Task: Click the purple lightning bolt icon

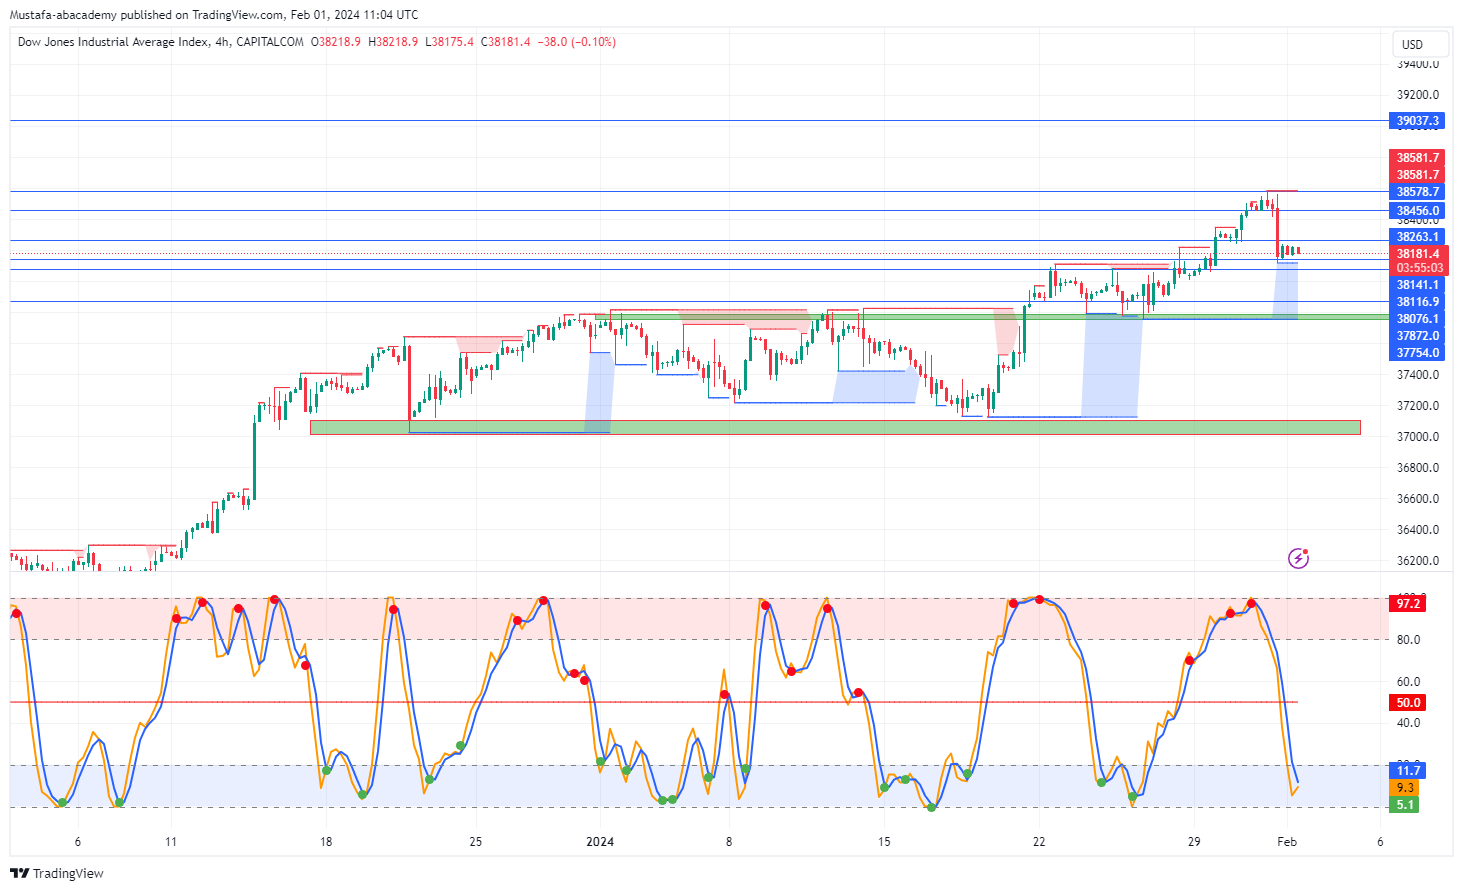Action: pyautogui.click(x=1298, y=558)
